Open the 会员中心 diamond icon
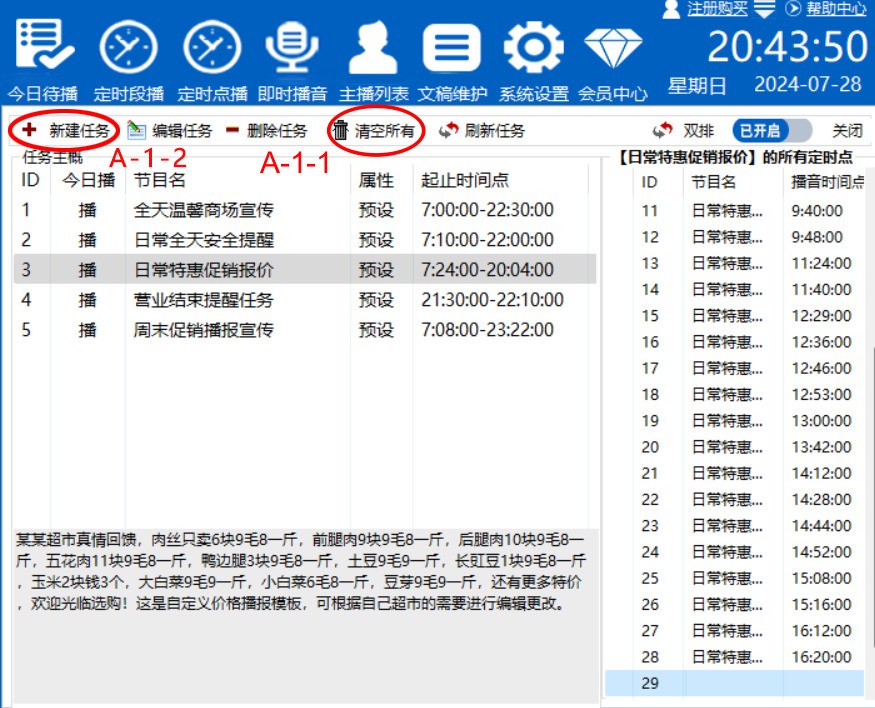 (x=612, y=50)
